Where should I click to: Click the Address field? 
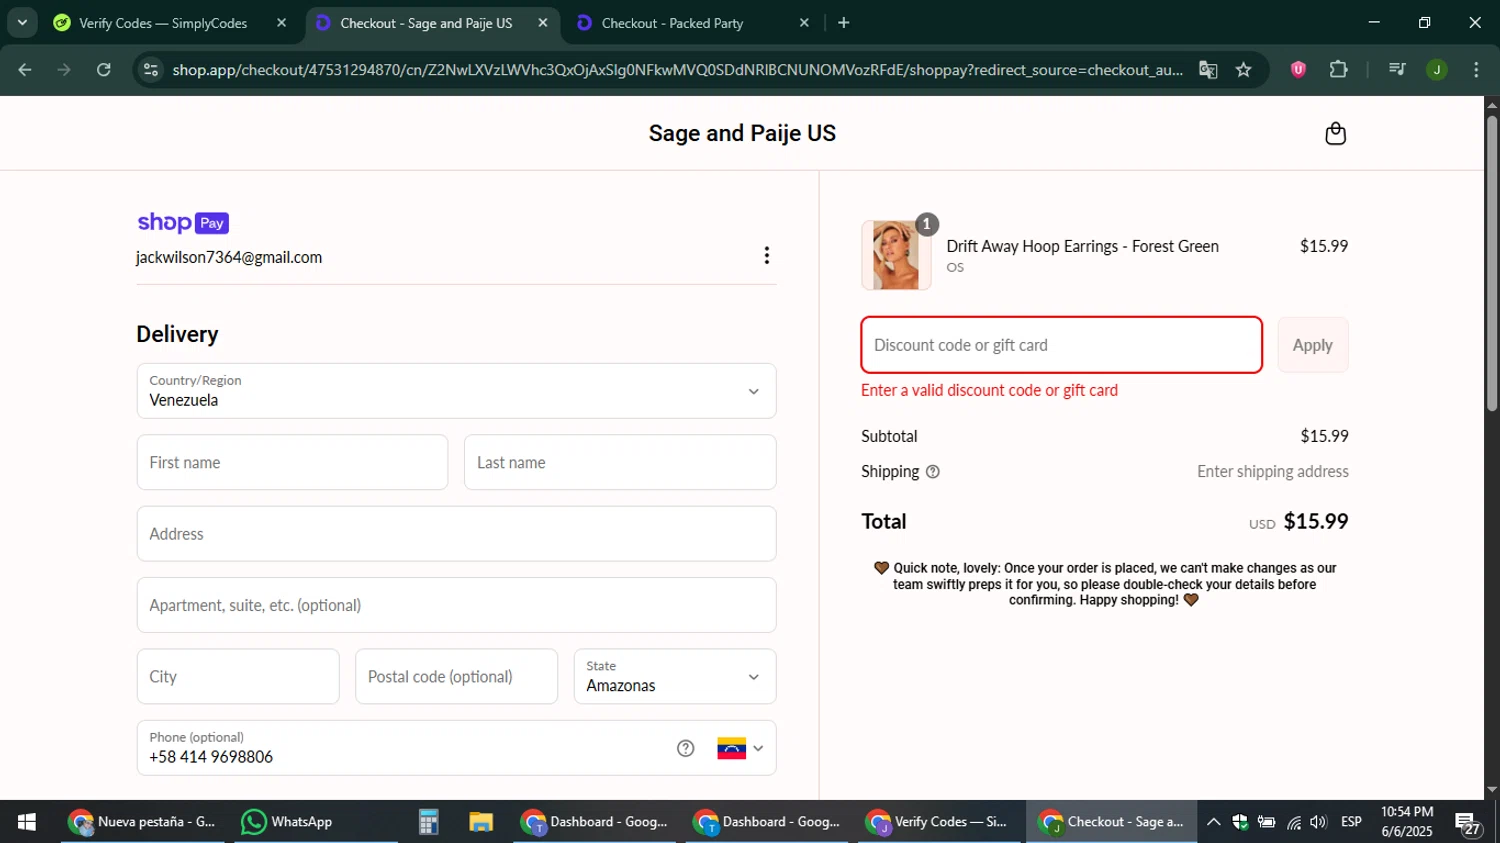pyautogui.click(x=456, y=534)
